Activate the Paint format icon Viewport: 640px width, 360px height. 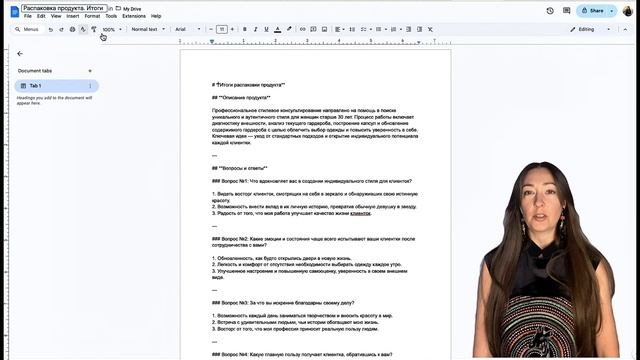point(94,29)
